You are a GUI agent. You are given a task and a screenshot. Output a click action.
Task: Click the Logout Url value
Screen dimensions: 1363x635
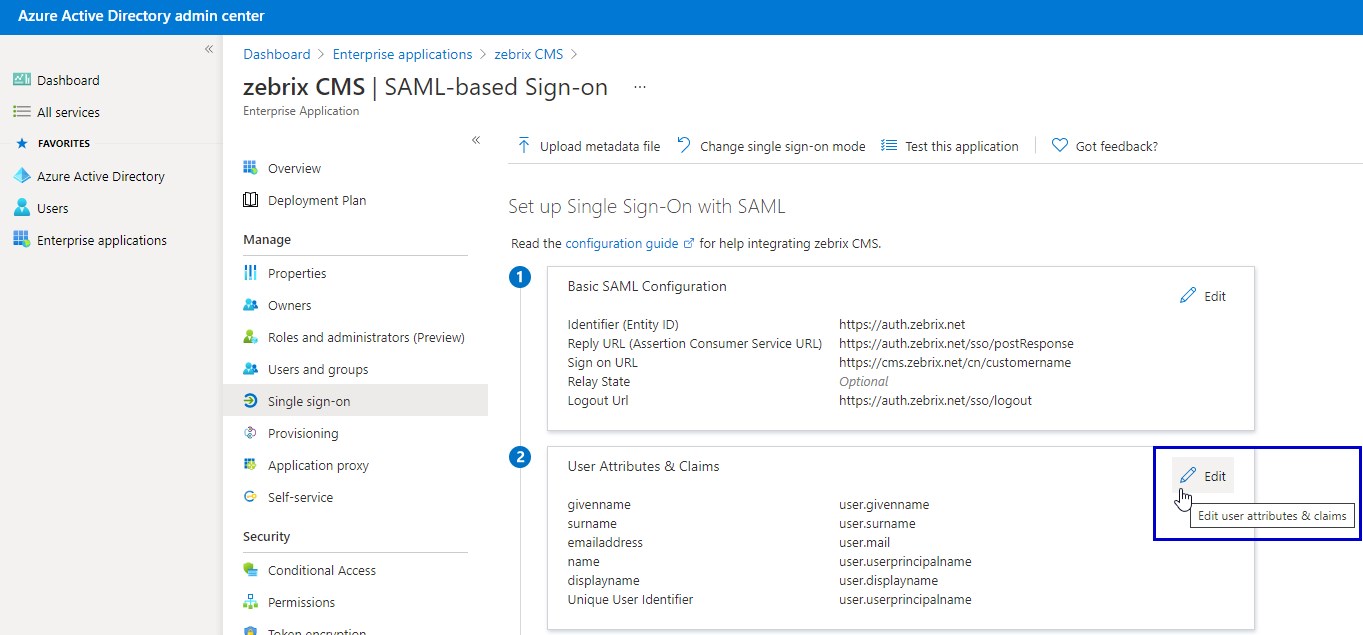tap(935, 400)
